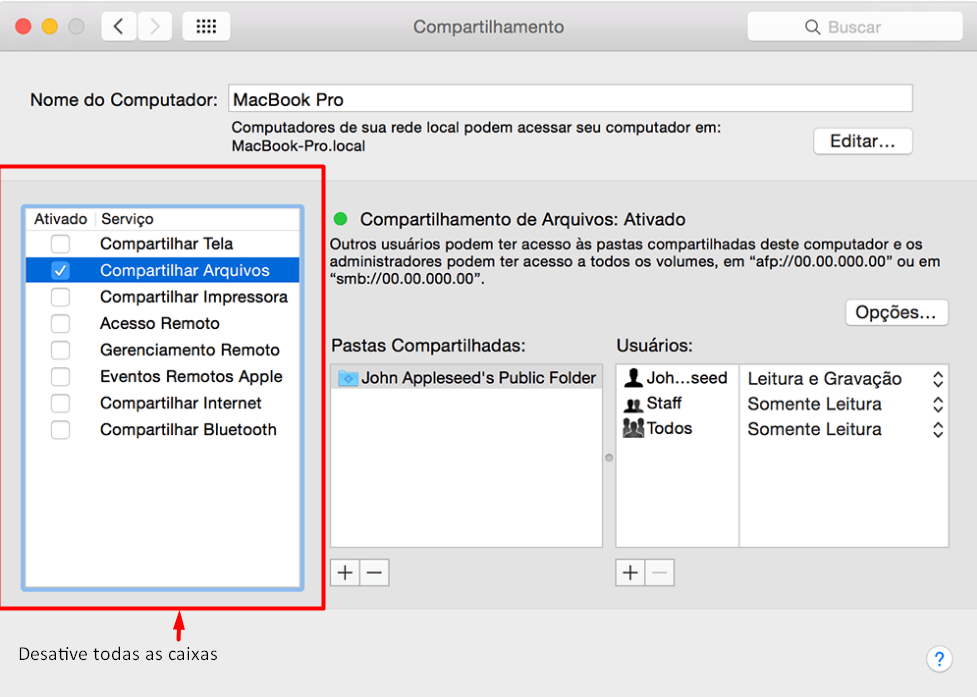Open the Opções... dialog
This screenshot has height=697, width=977.
coord(897,312)
